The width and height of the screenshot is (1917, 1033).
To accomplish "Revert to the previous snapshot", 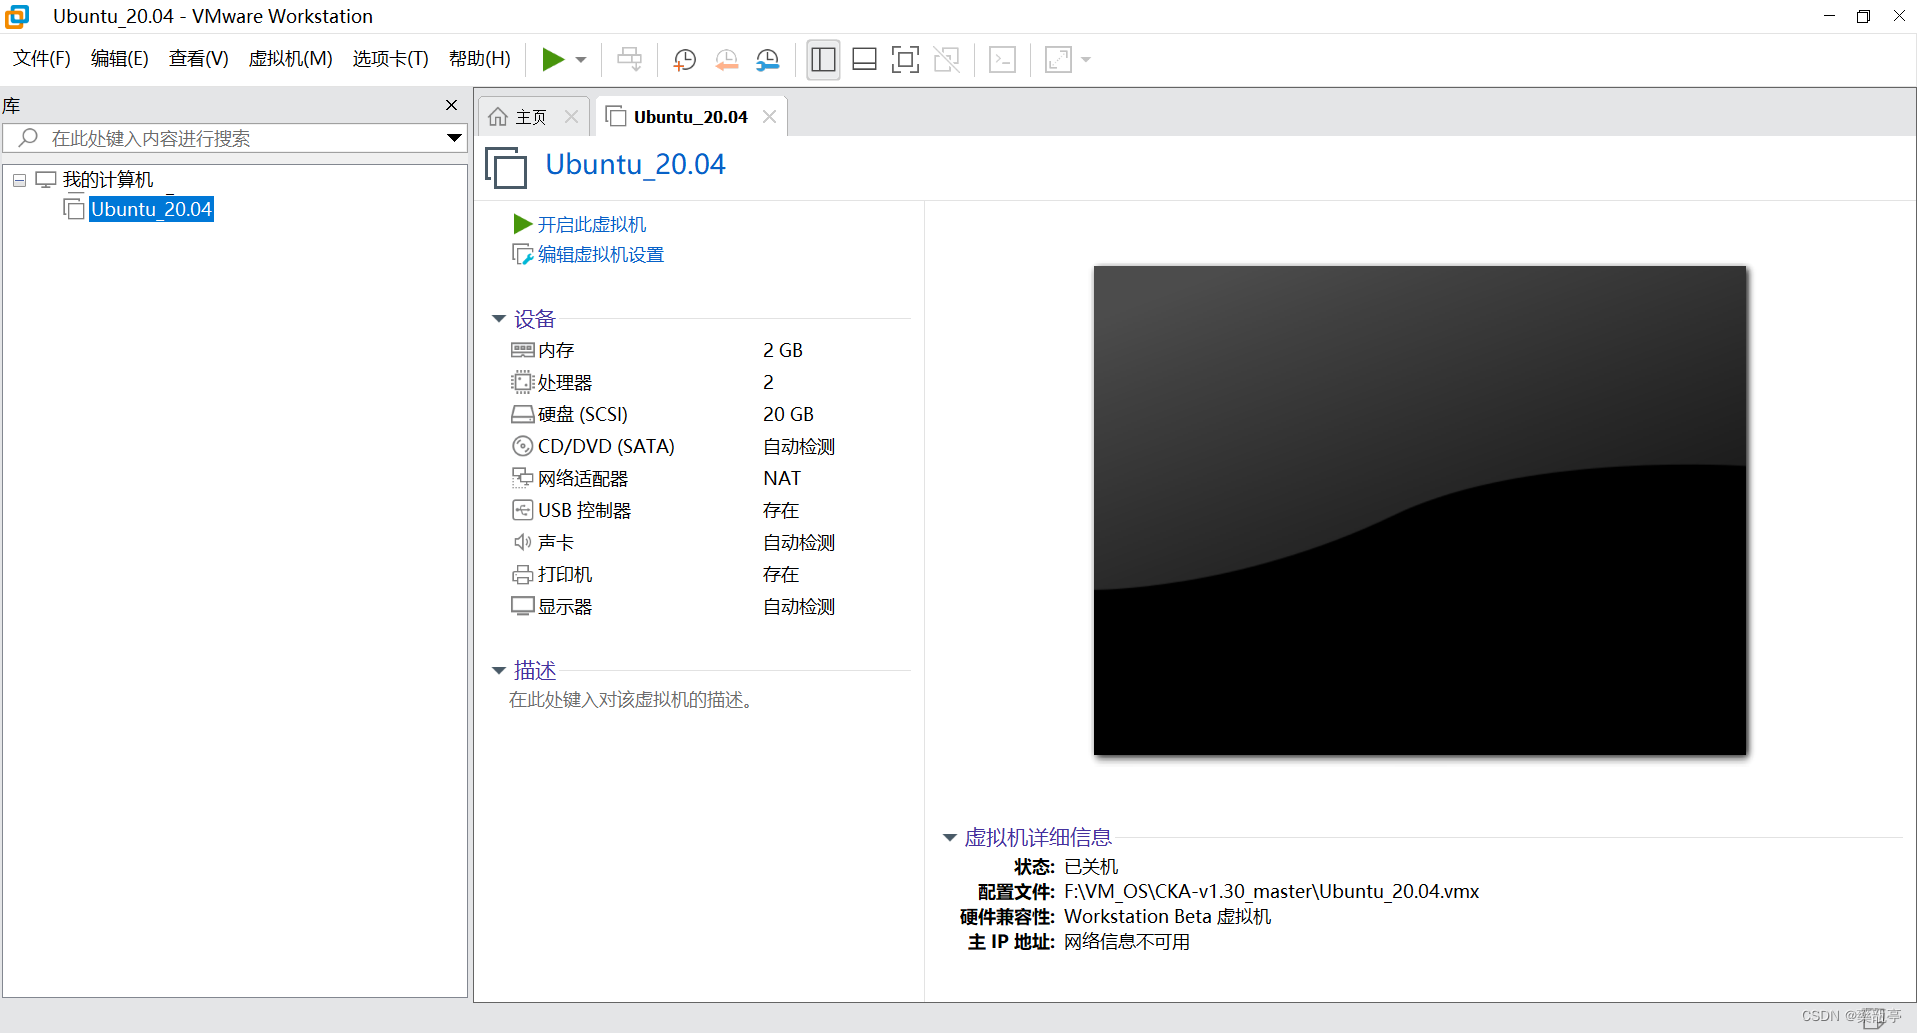I will (x=727, y=59).
